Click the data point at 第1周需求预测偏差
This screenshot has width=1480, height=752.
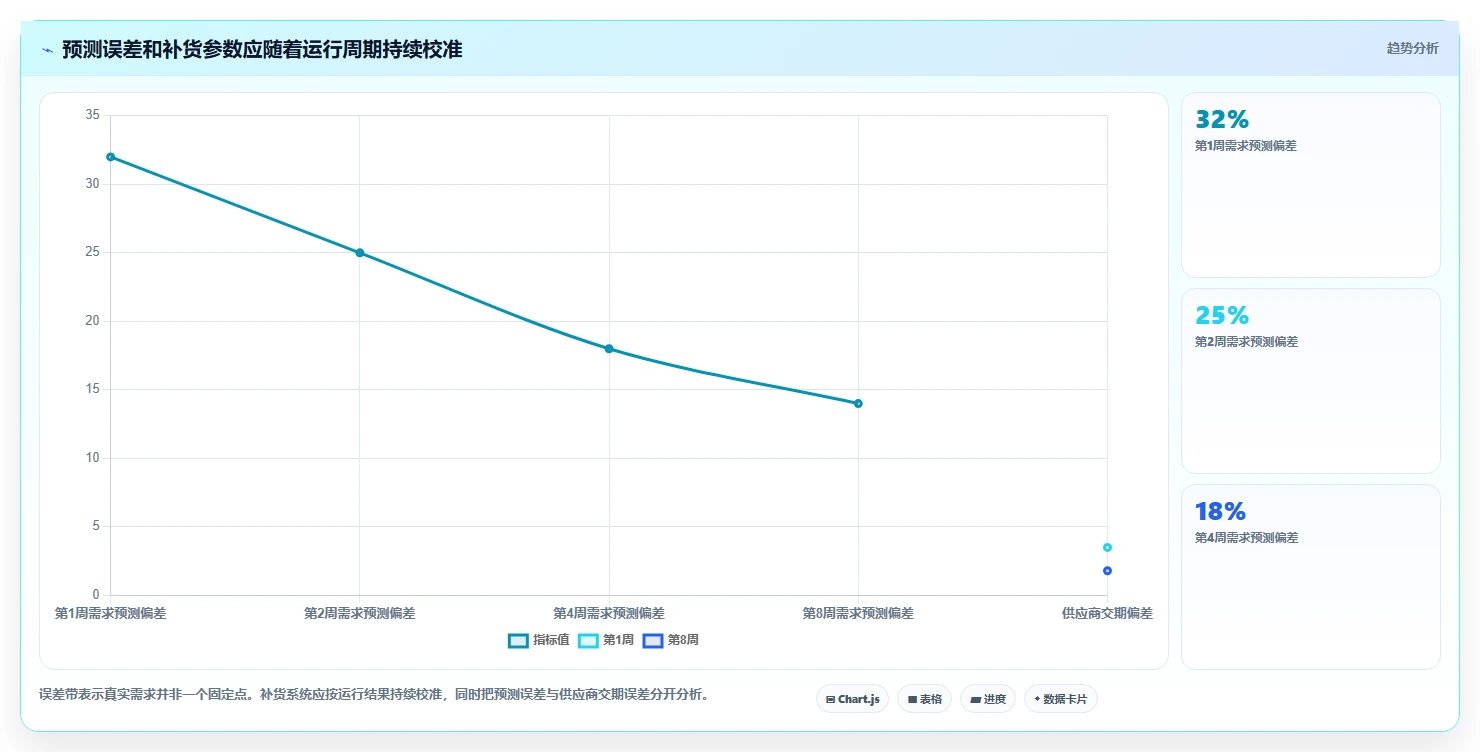tap(110, 157)
